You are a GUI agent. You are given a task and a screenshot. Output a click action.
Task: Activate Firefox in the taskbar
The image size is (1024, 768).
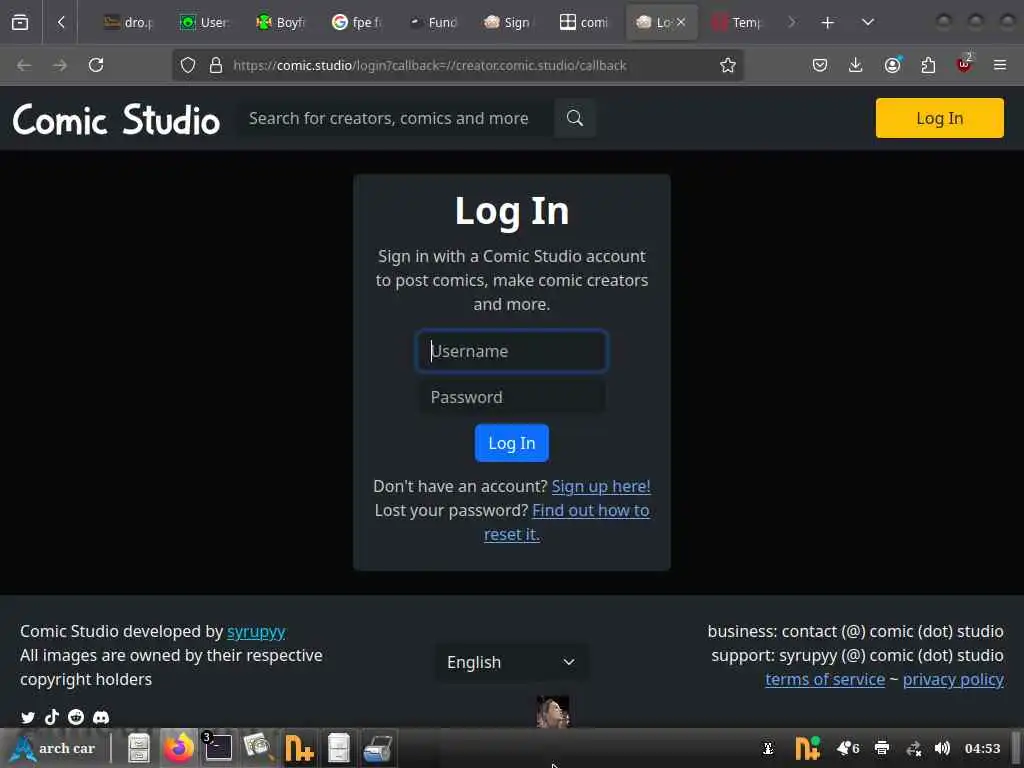178,748
